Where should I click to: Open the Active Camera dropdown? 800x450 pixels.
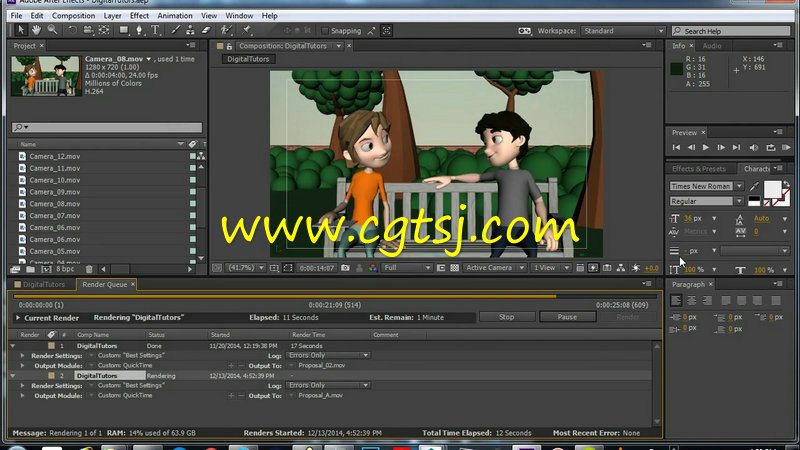(494, 268)
